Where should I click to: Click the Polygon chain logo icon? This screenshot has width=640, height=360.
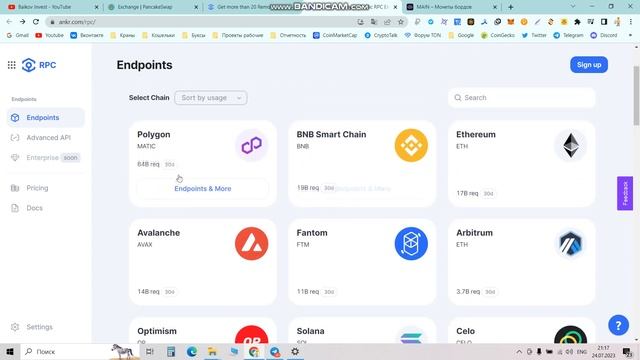(251, 145)
